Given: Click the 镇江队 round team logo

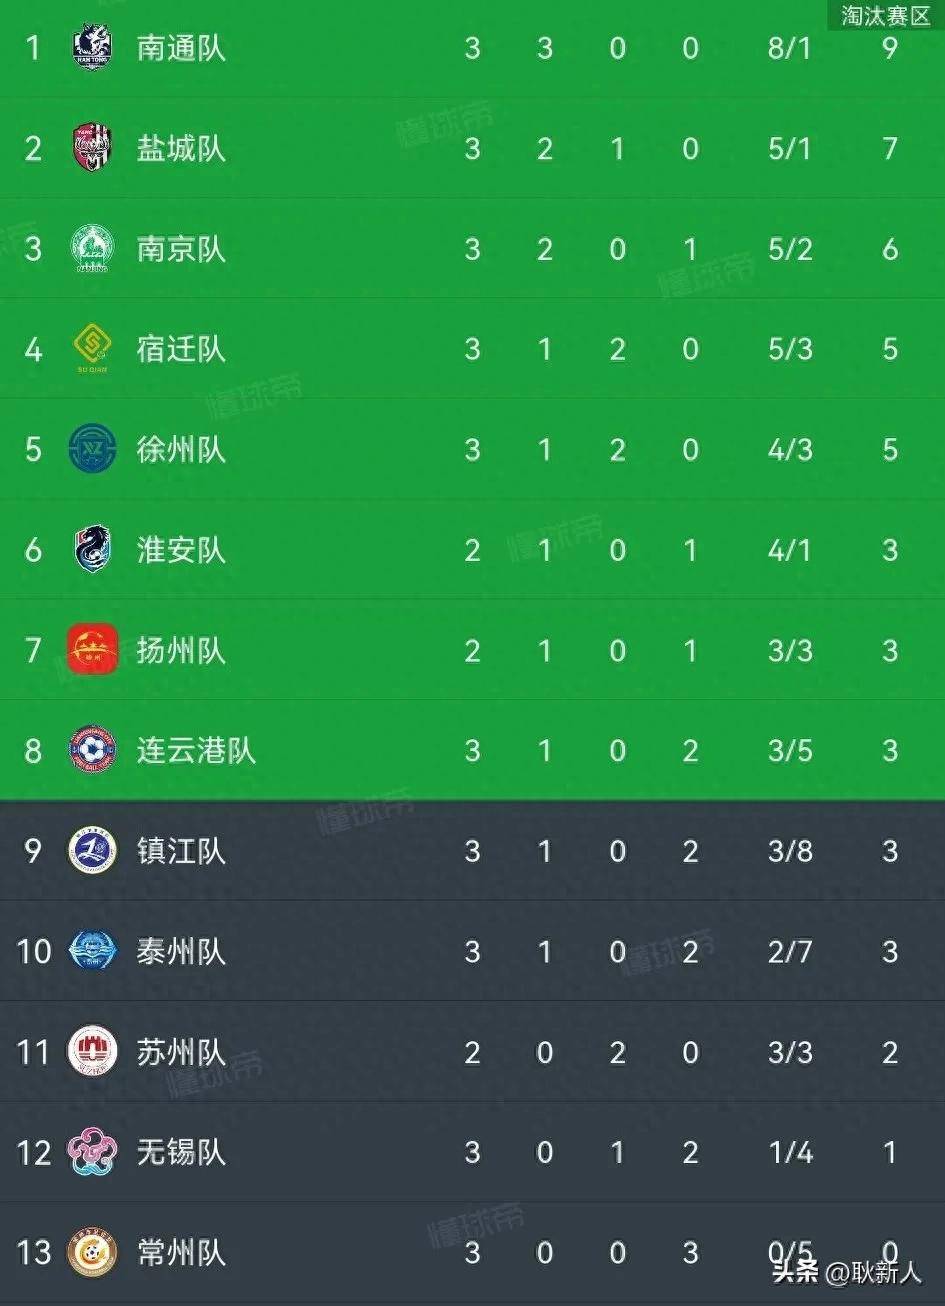Looking at the screenshot, I should 93,851.
